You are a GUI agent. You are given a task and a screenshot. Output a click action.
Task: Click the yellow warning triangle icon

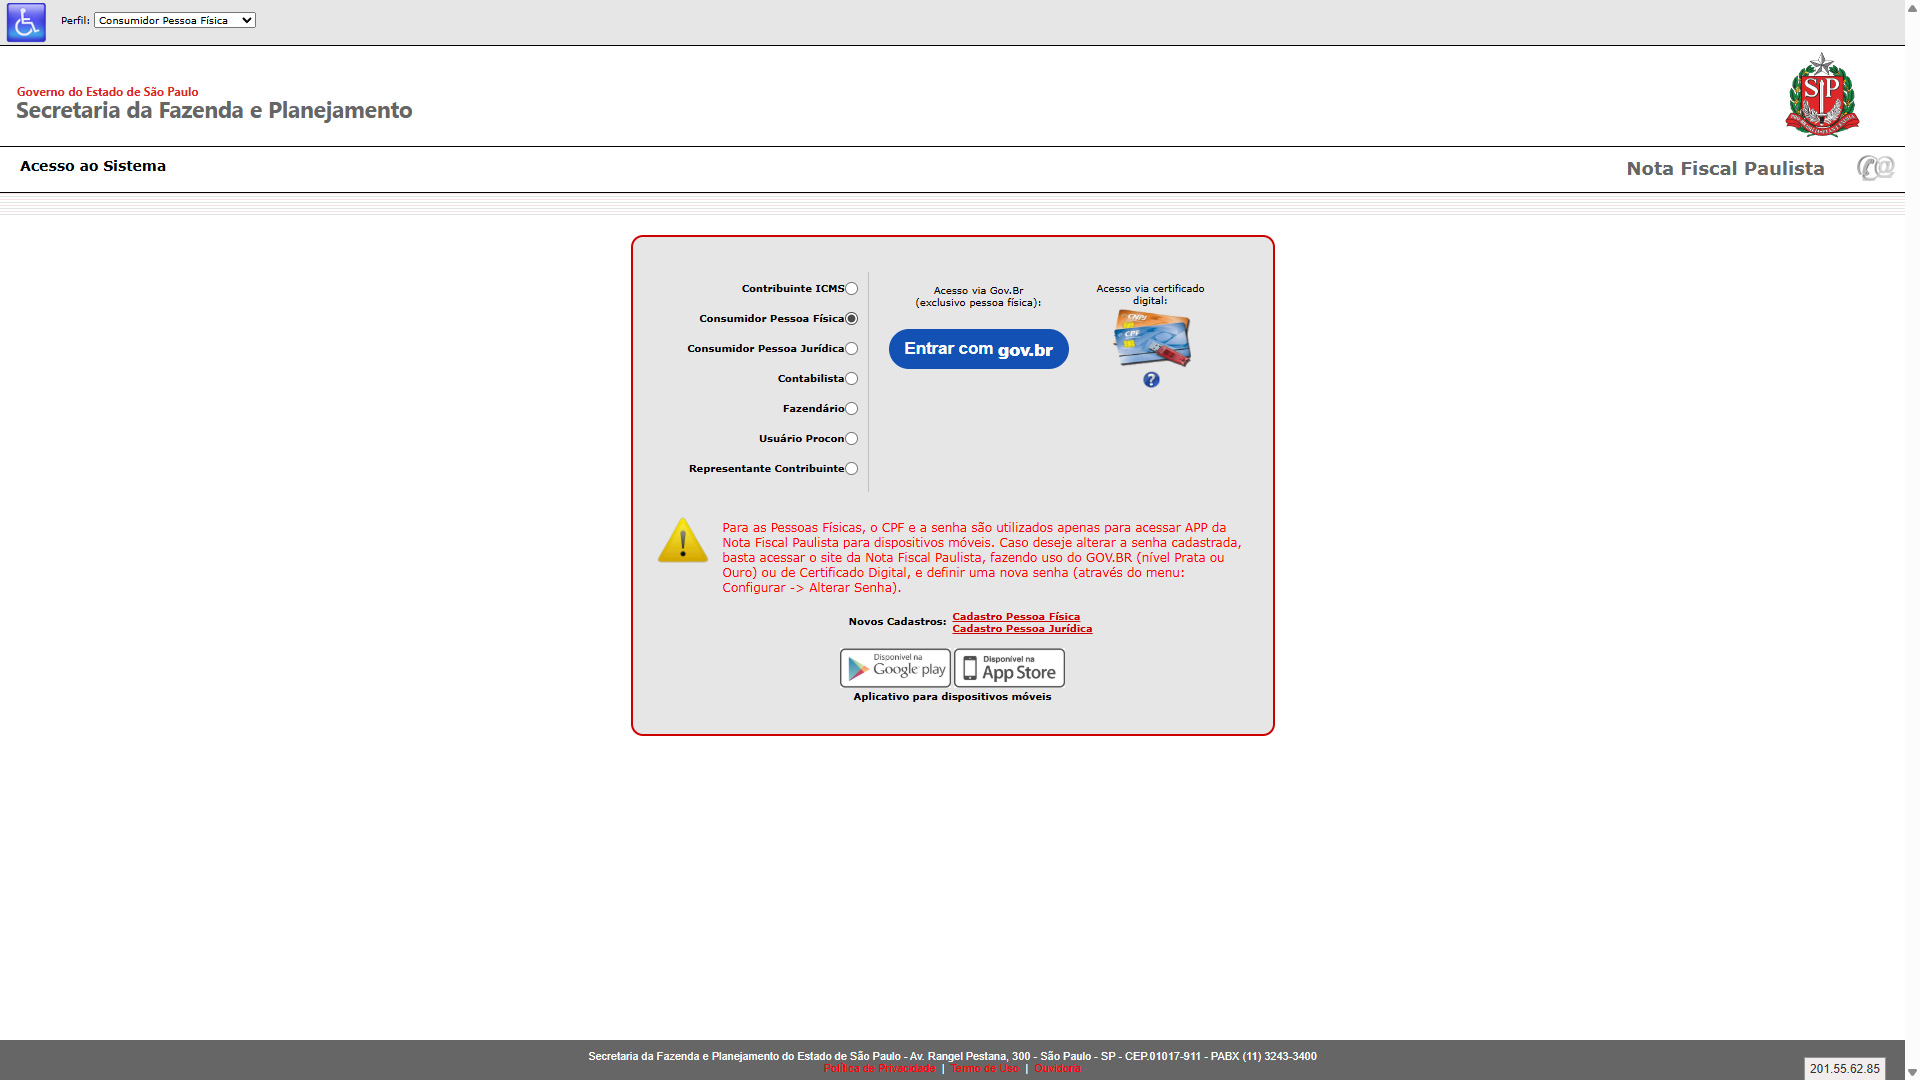683,541
